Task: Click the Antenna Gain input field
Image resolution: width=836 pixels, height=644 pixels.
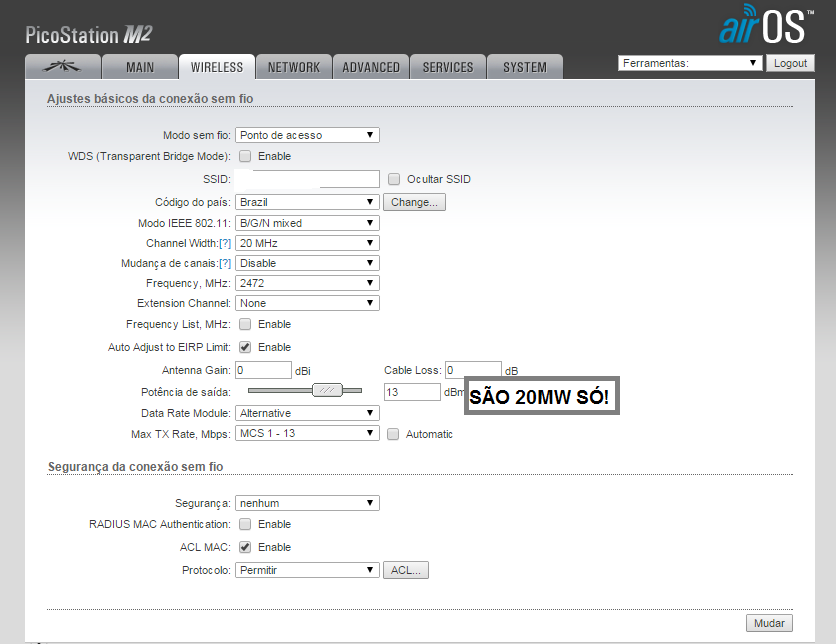Action: coord(263,370)
